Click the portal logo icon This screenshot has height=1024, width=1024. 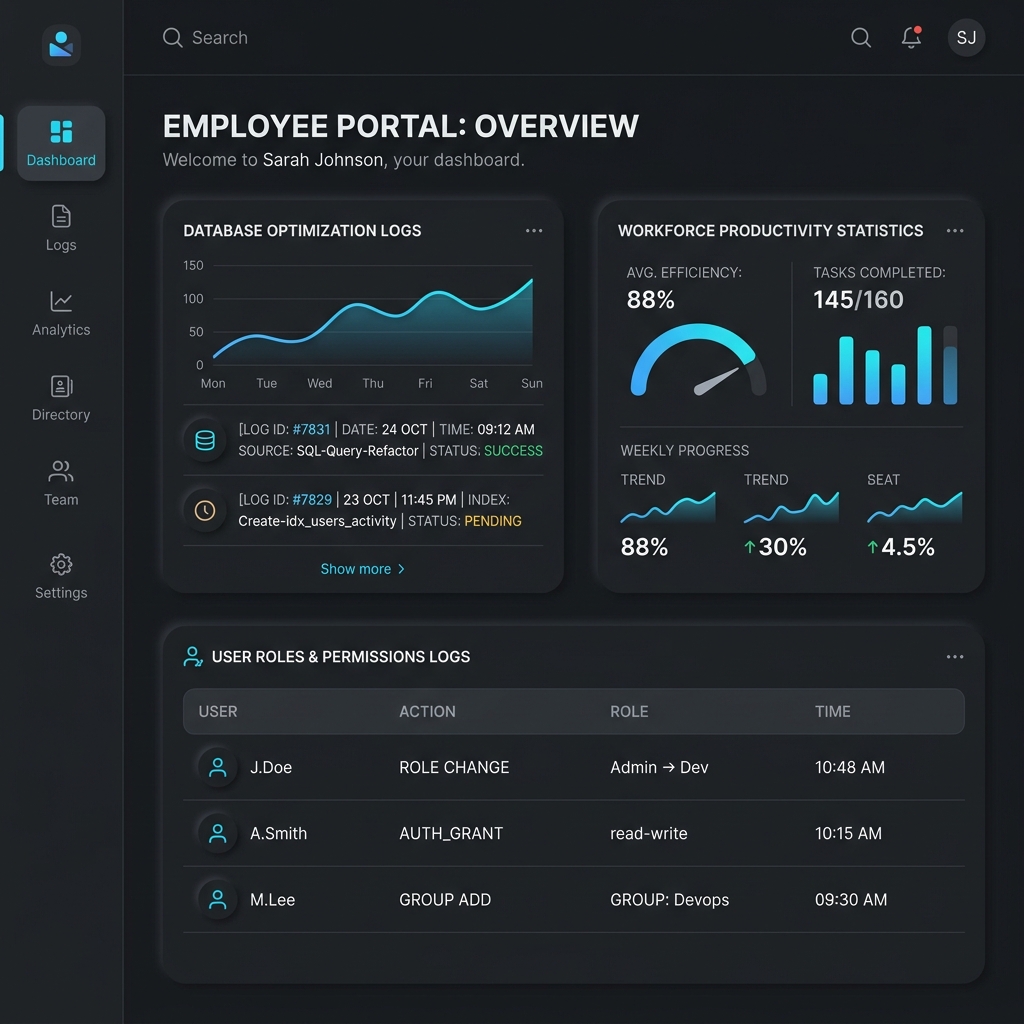pyautogui.click(x=61, y=44)
